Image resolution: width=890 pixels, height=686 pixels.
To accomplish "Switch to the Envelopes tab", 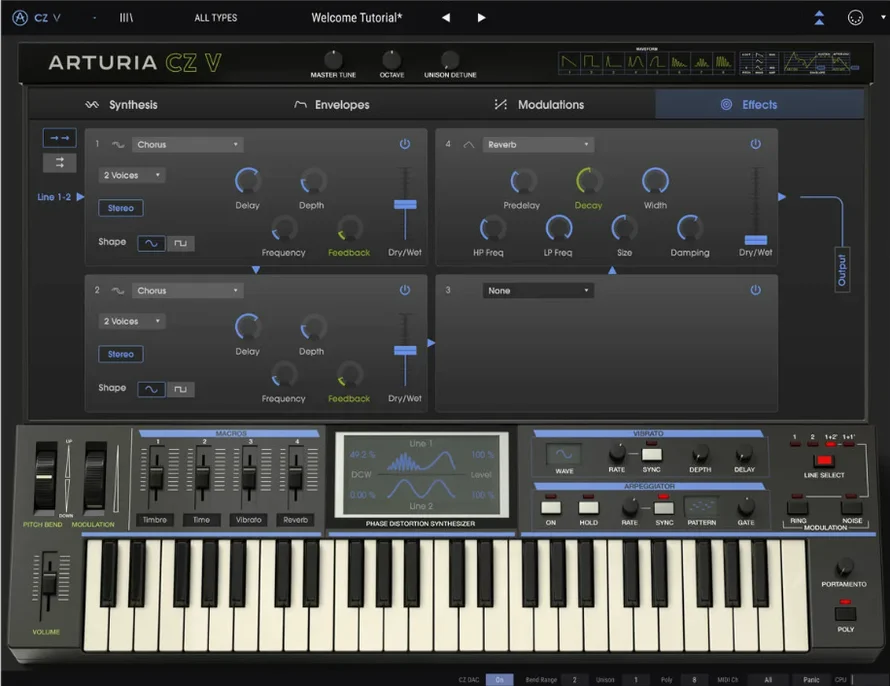I will (332, 104).
